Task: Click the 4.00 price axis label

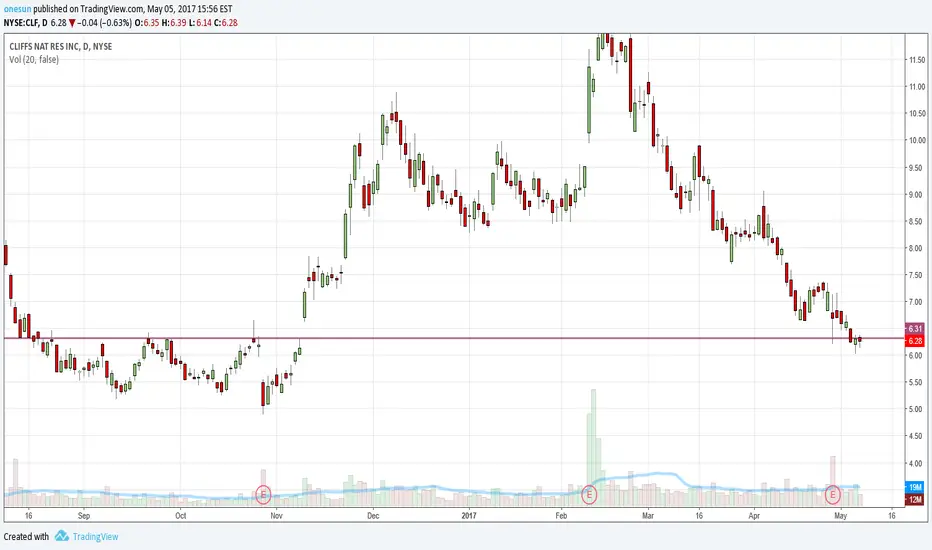Action: tap(915, 463)
